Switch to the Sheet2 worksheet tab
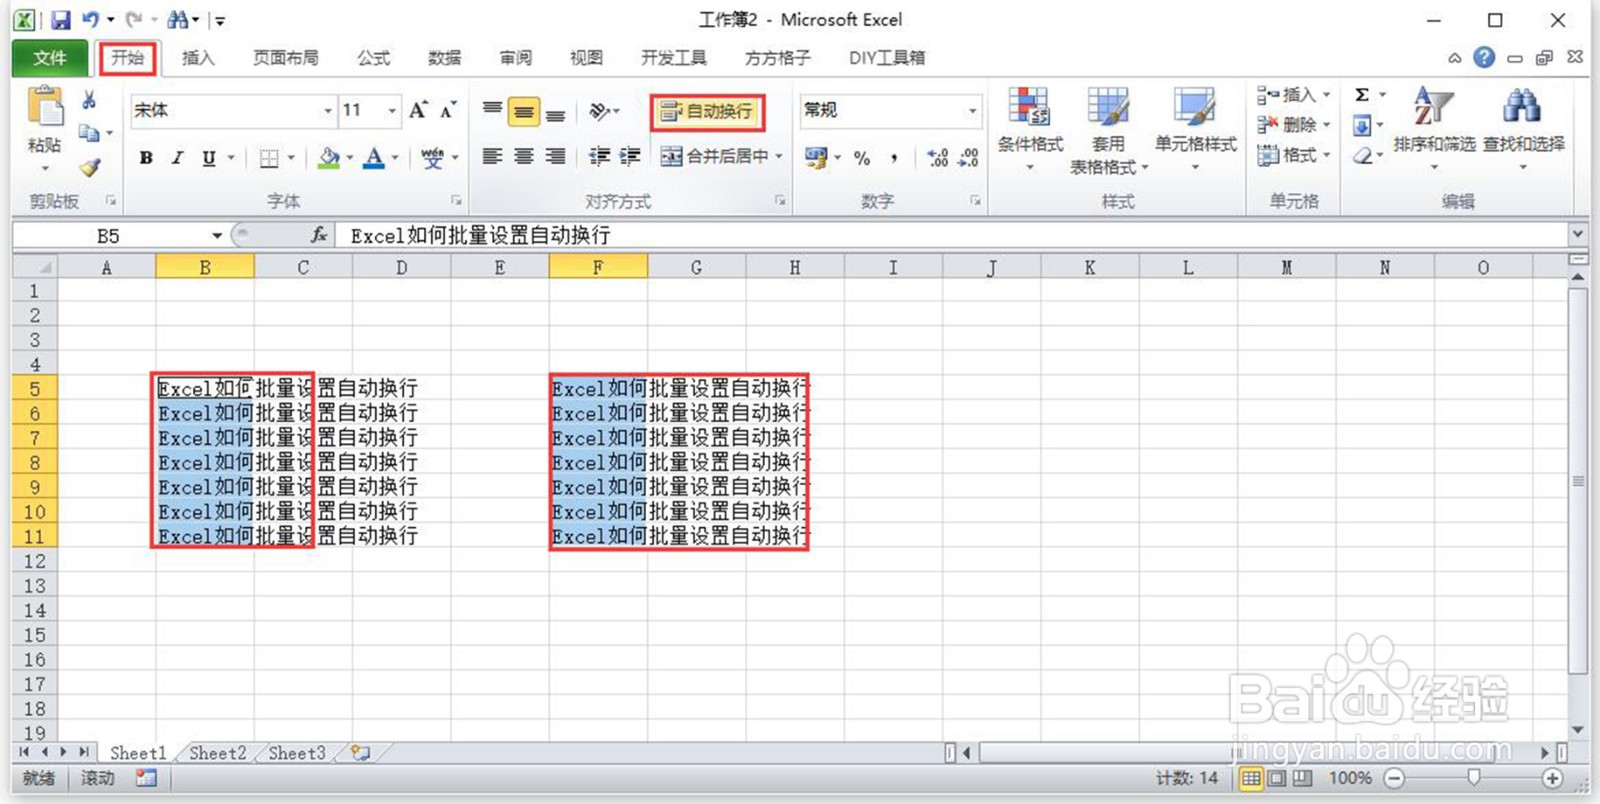 click(x=217, y=753)
